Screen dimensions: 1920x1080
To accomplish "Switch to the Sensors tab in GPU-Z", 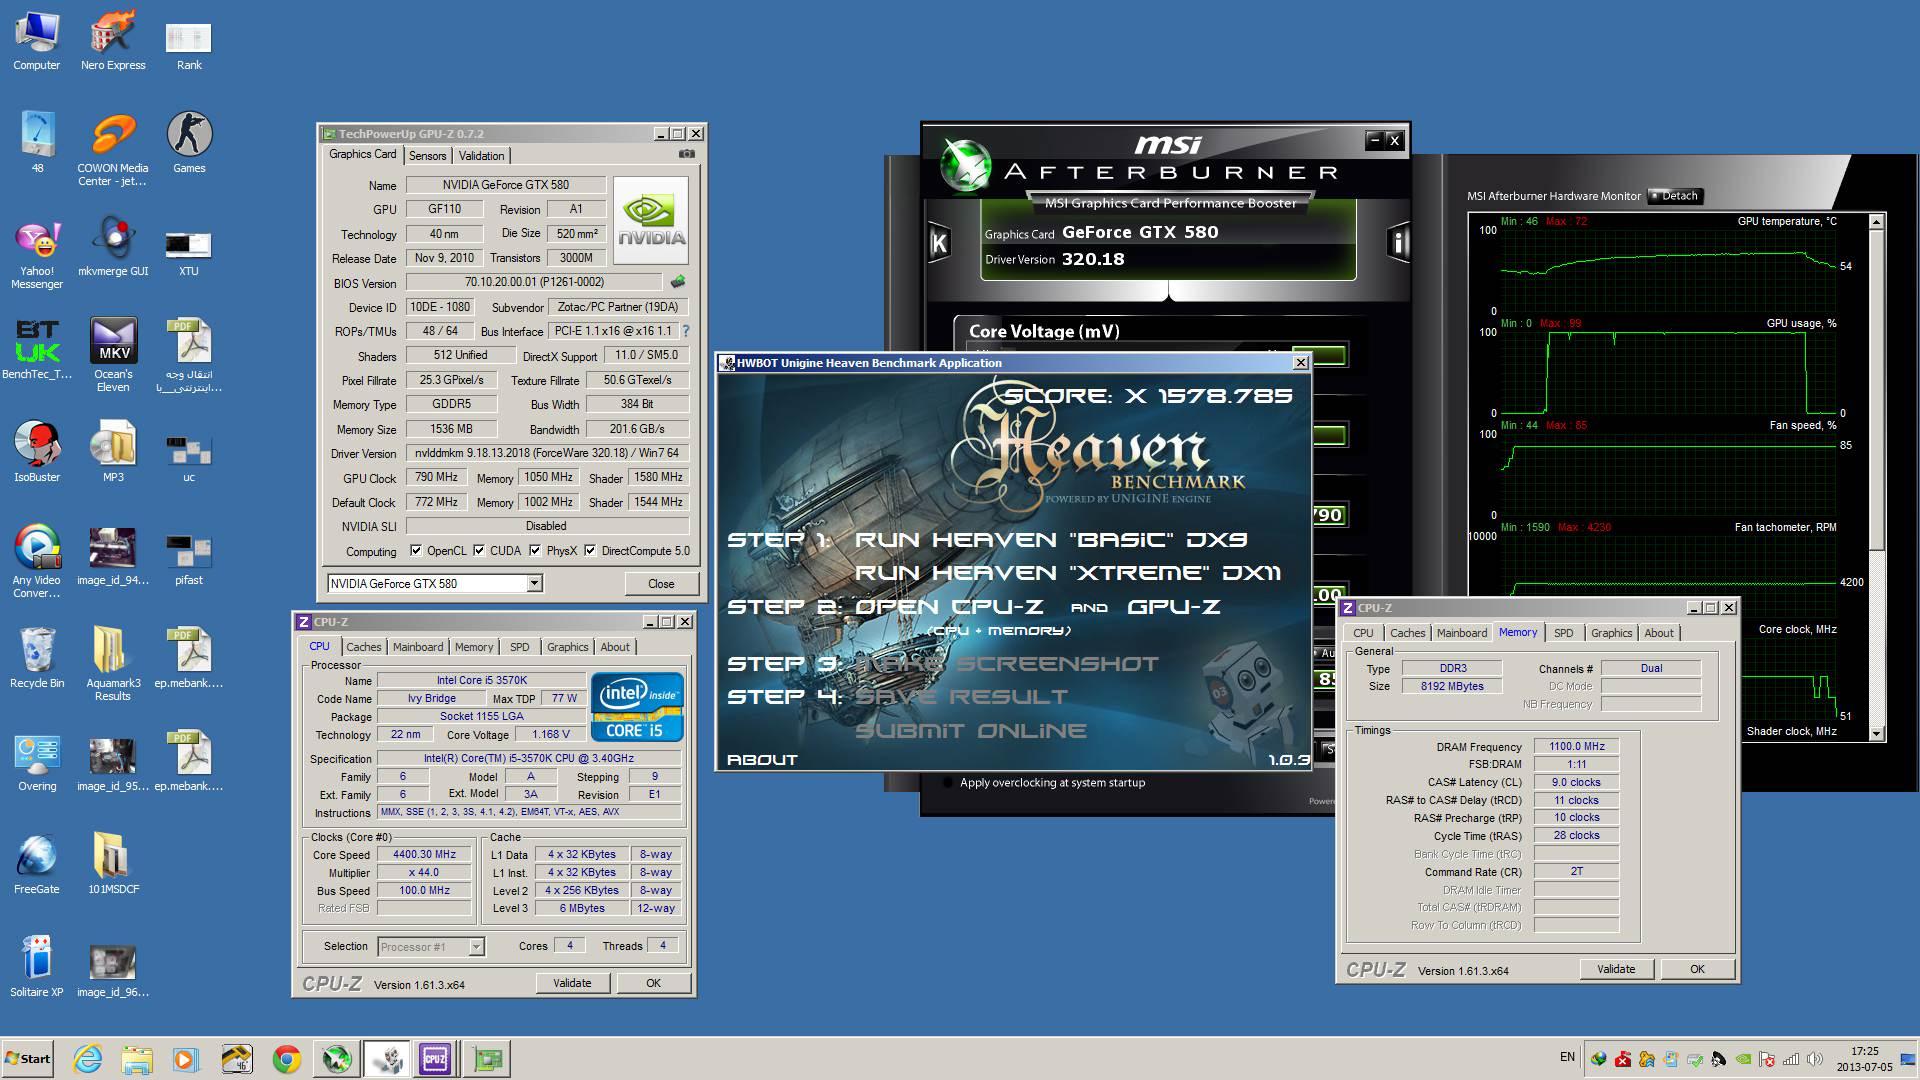I will click(427, 155).
